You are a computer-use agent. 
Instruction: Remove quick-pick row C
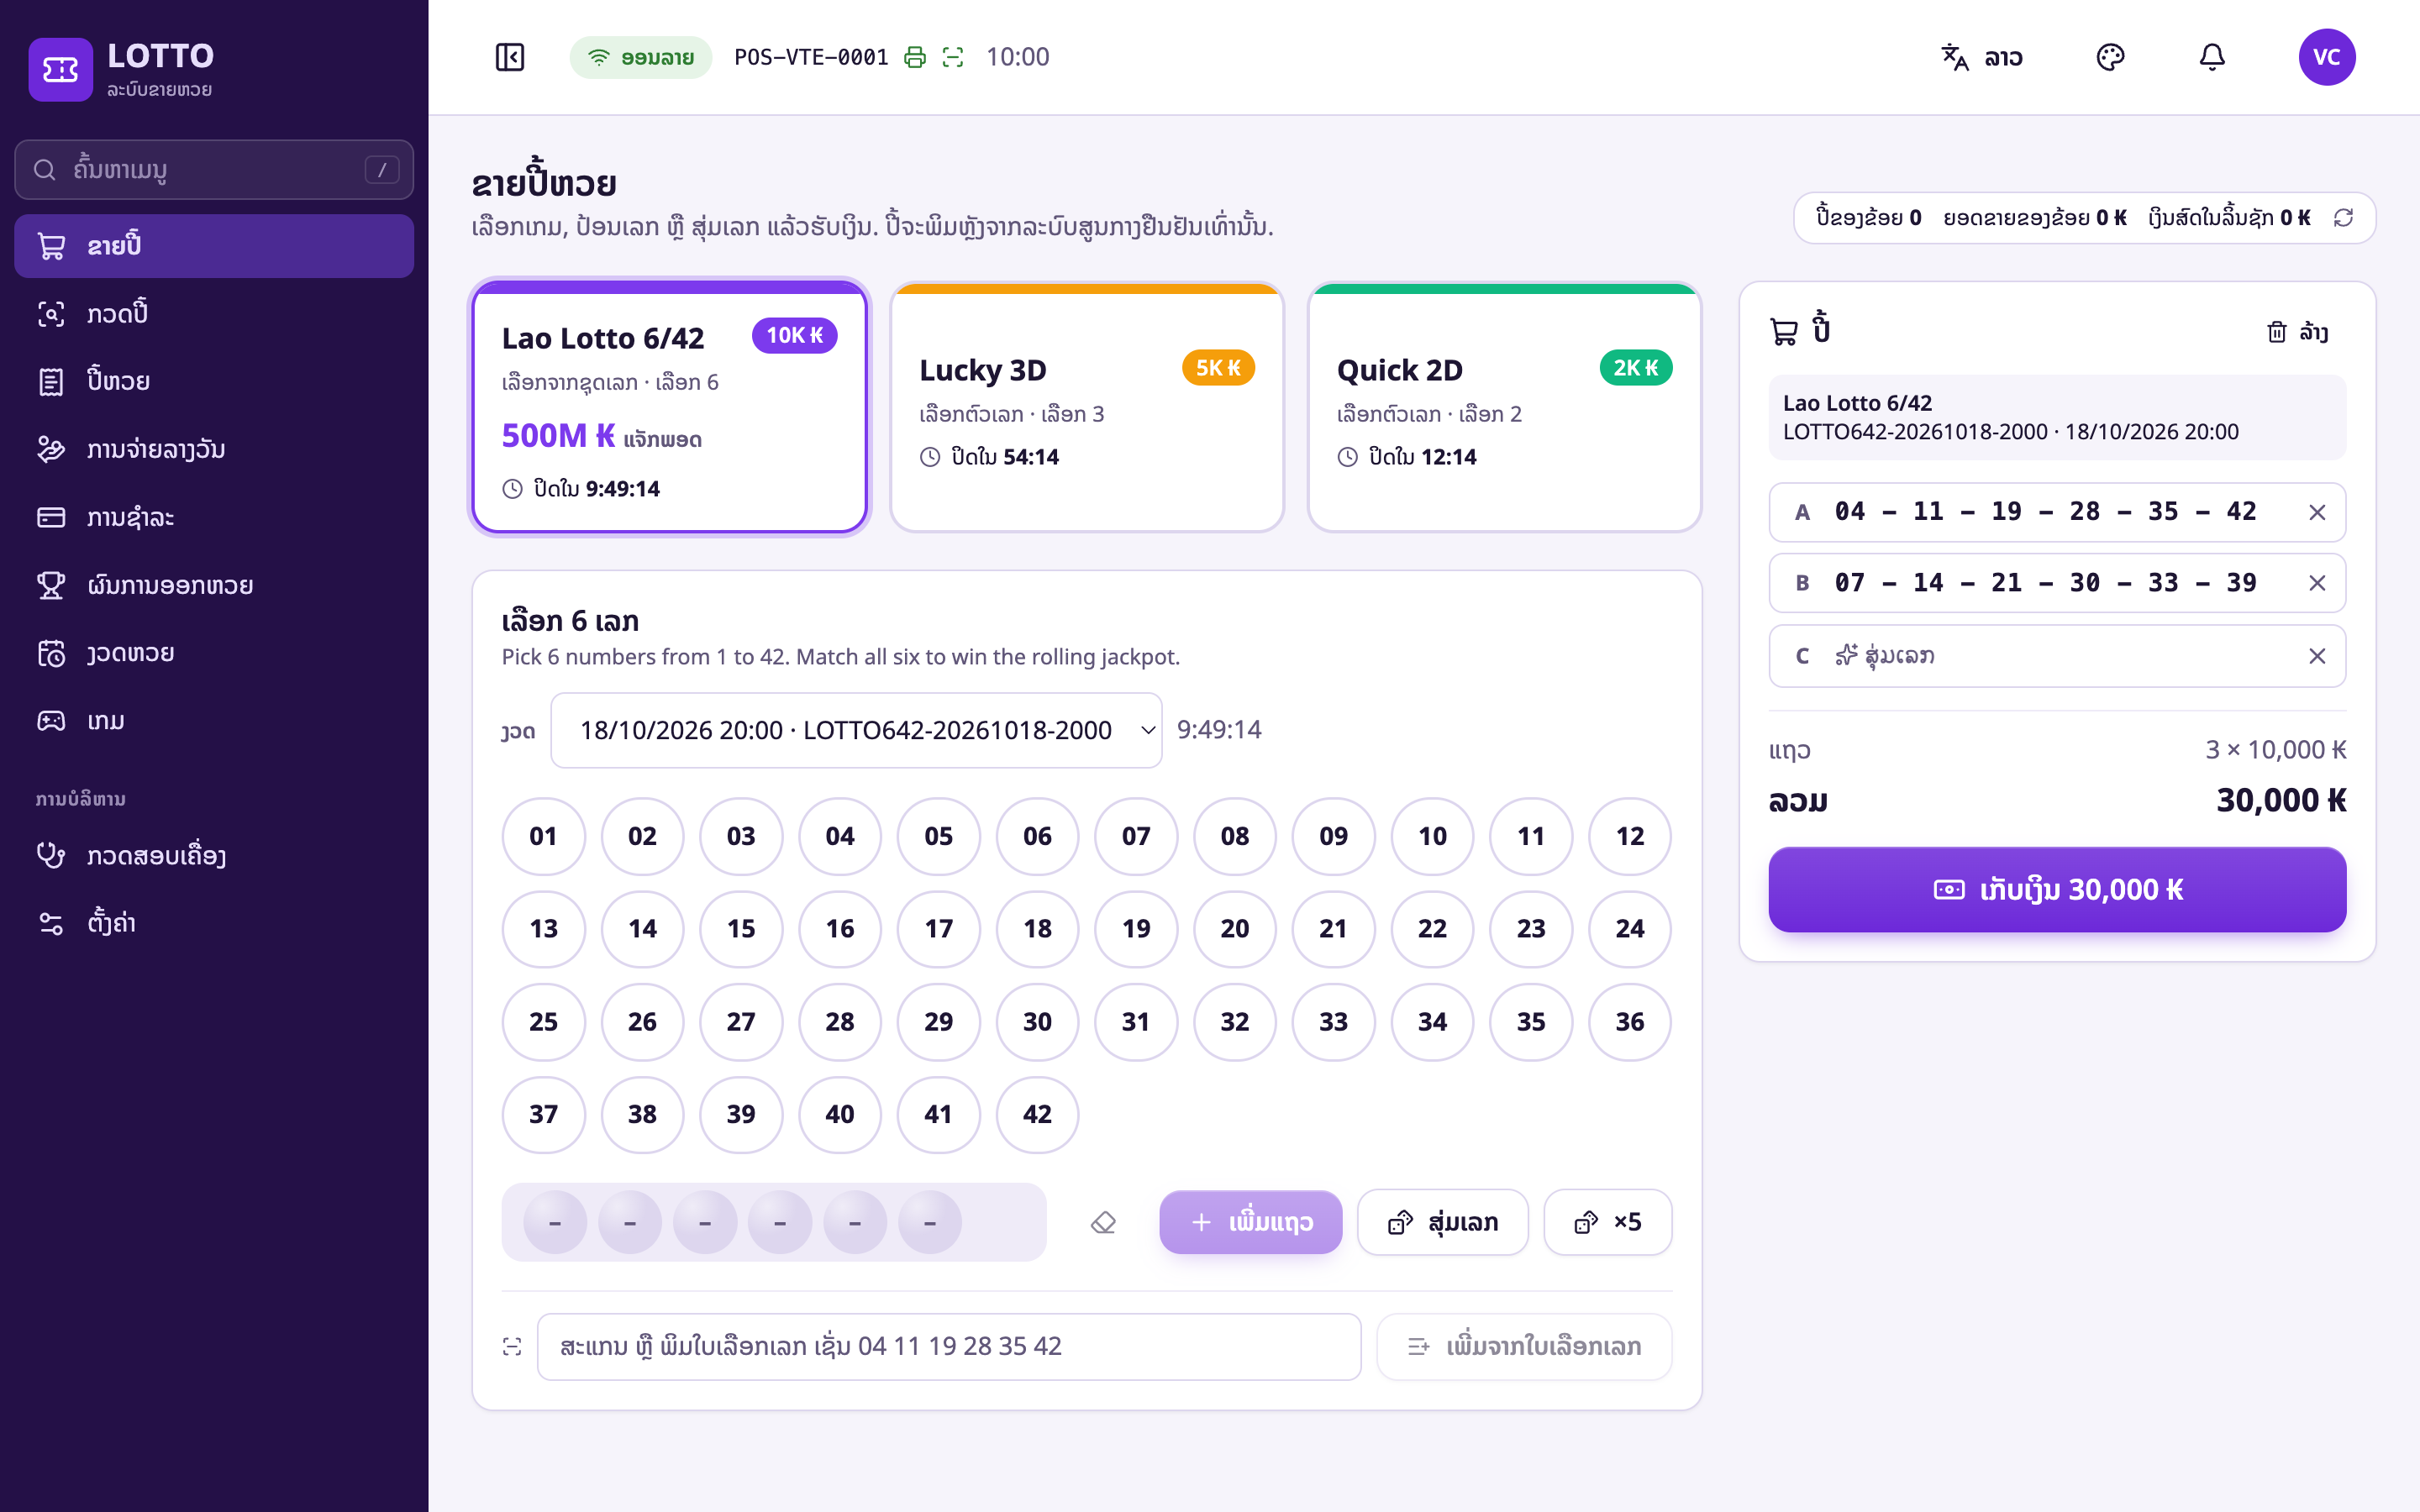(x=2316, y=656)
